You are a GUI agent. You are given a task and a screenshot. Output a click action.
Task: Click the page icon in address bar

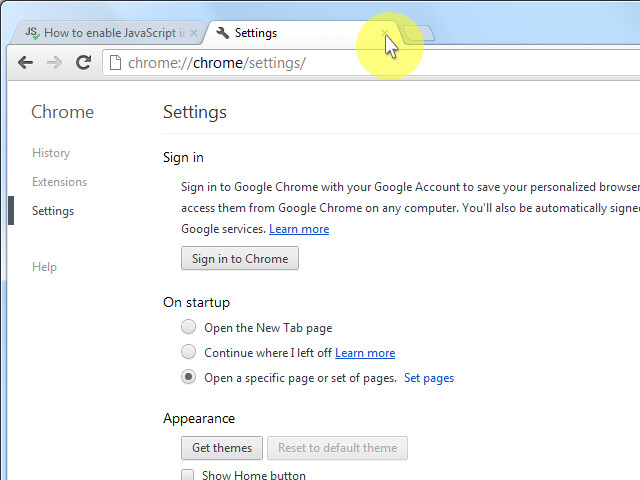coord(115,63)
